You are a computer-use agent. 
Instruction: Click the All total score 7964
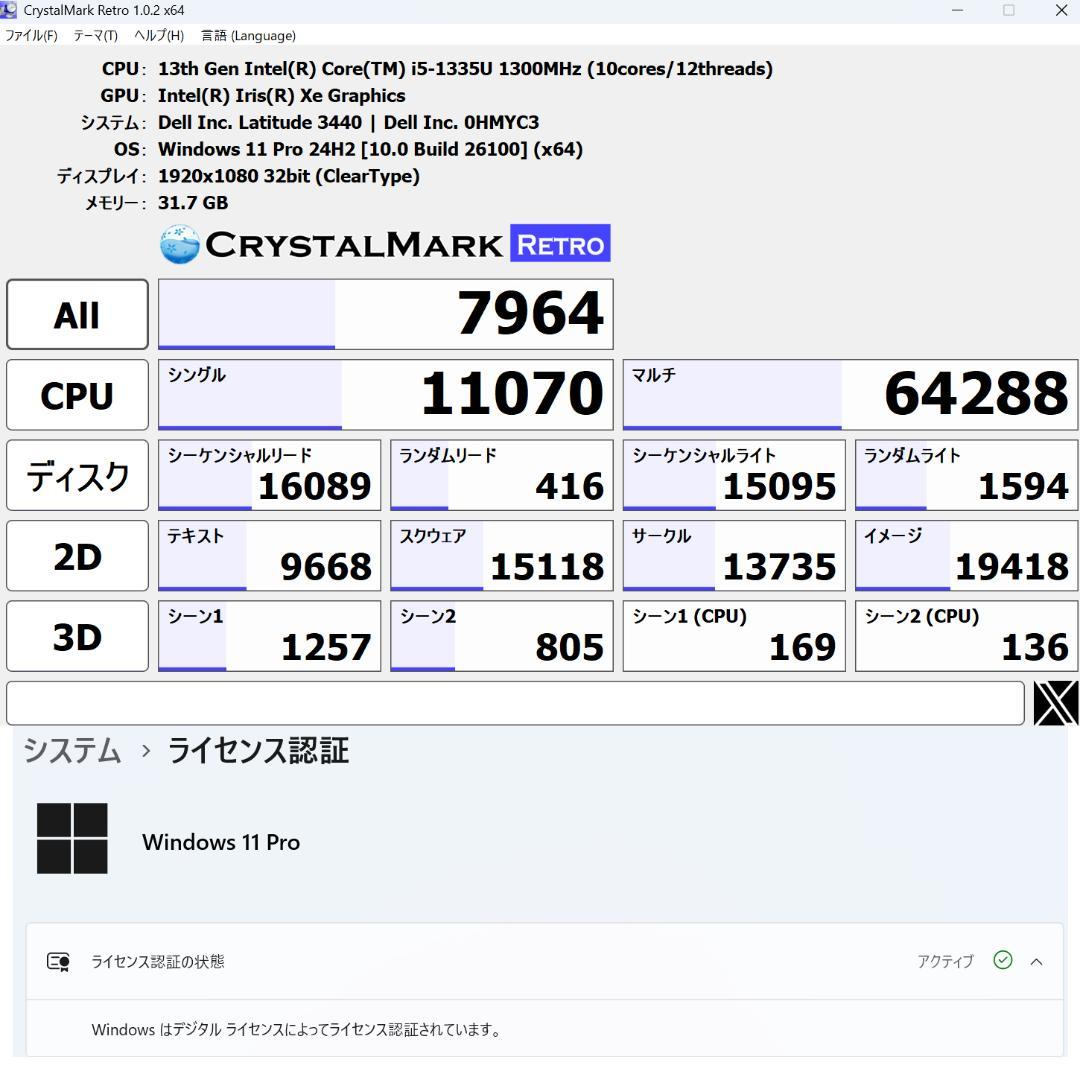[386, 314]
